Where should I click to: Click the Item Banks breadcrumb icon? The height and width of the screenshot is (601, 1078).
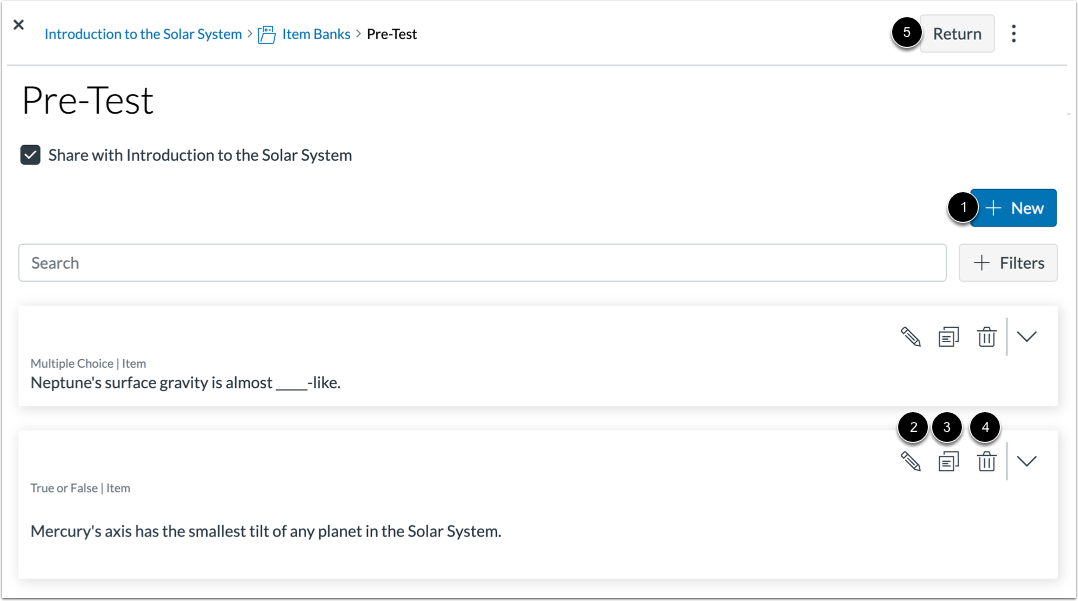266,33
